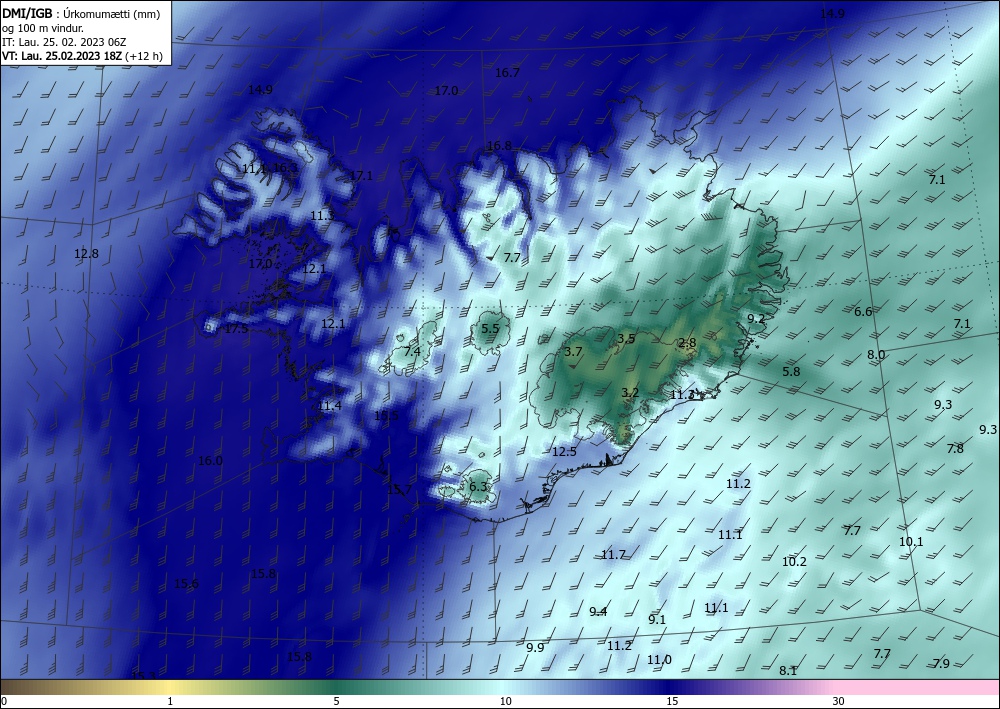Click the 17.1 value east of the Westfjords

click(361, 175)
